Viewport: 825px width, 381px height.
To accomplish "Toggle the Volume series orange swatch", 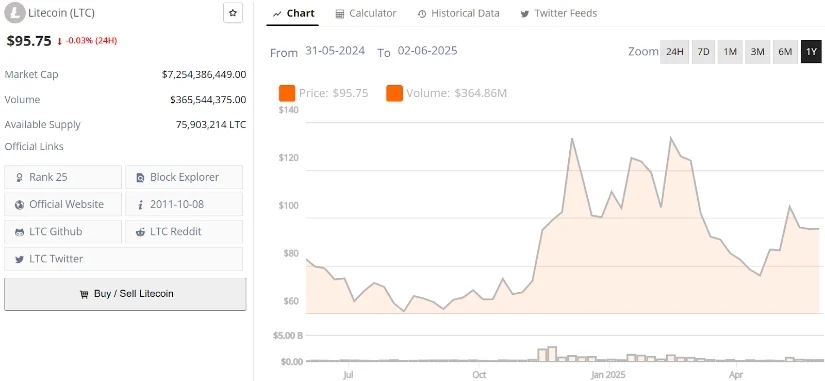I will [394, 94].
